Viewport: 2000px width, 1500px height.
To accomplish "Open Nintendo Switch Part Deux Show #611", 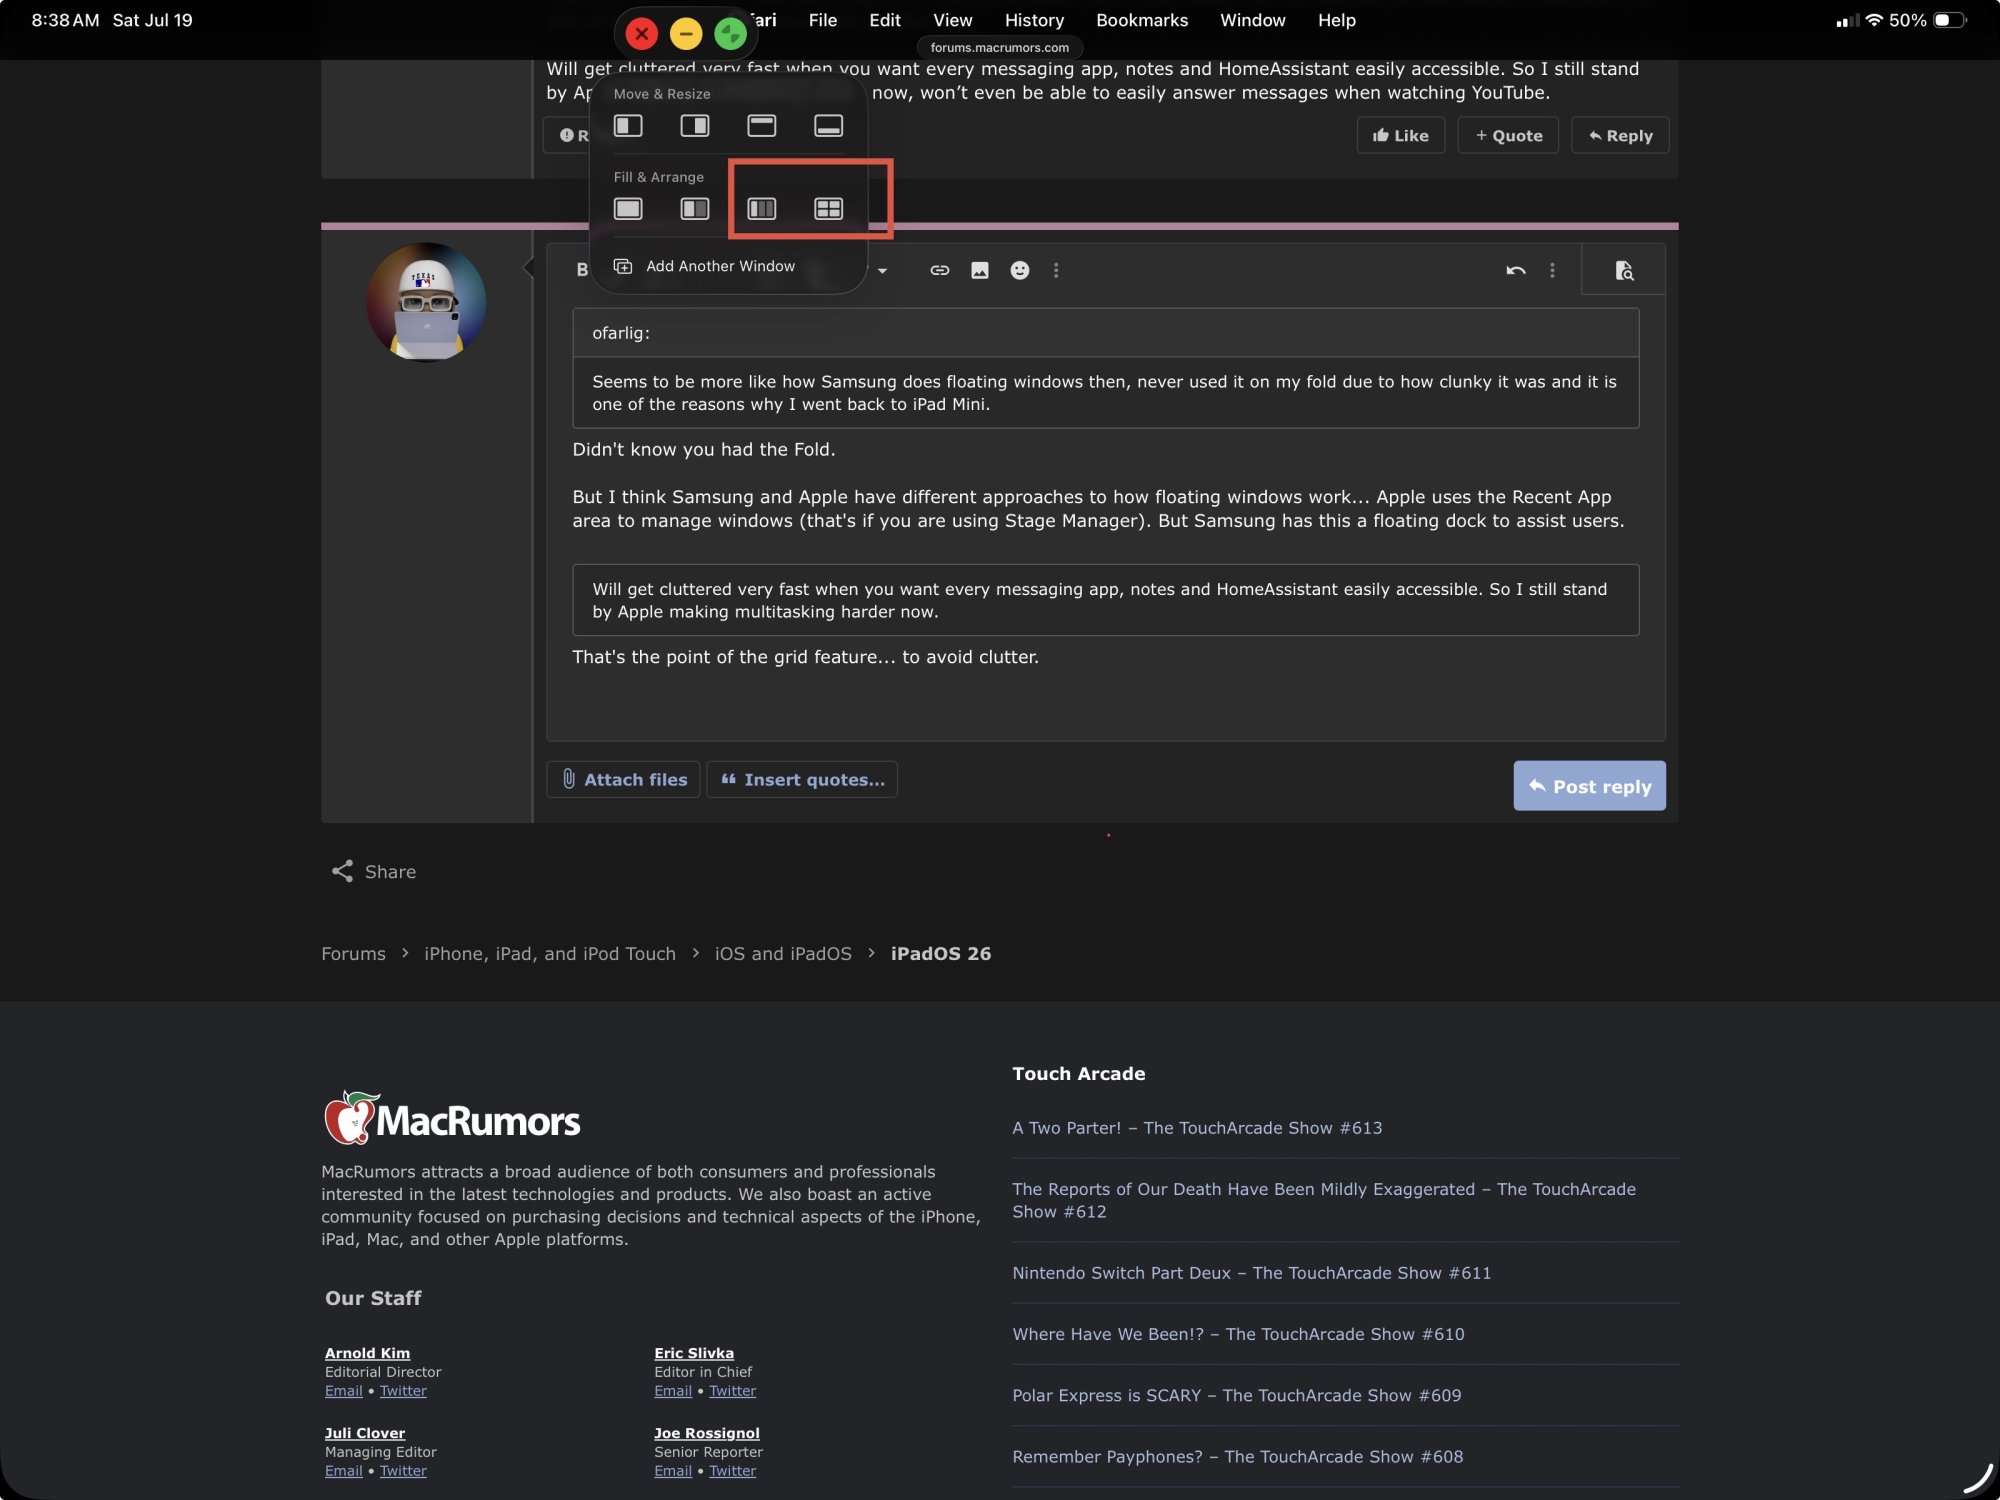I will [1251, 1273].
